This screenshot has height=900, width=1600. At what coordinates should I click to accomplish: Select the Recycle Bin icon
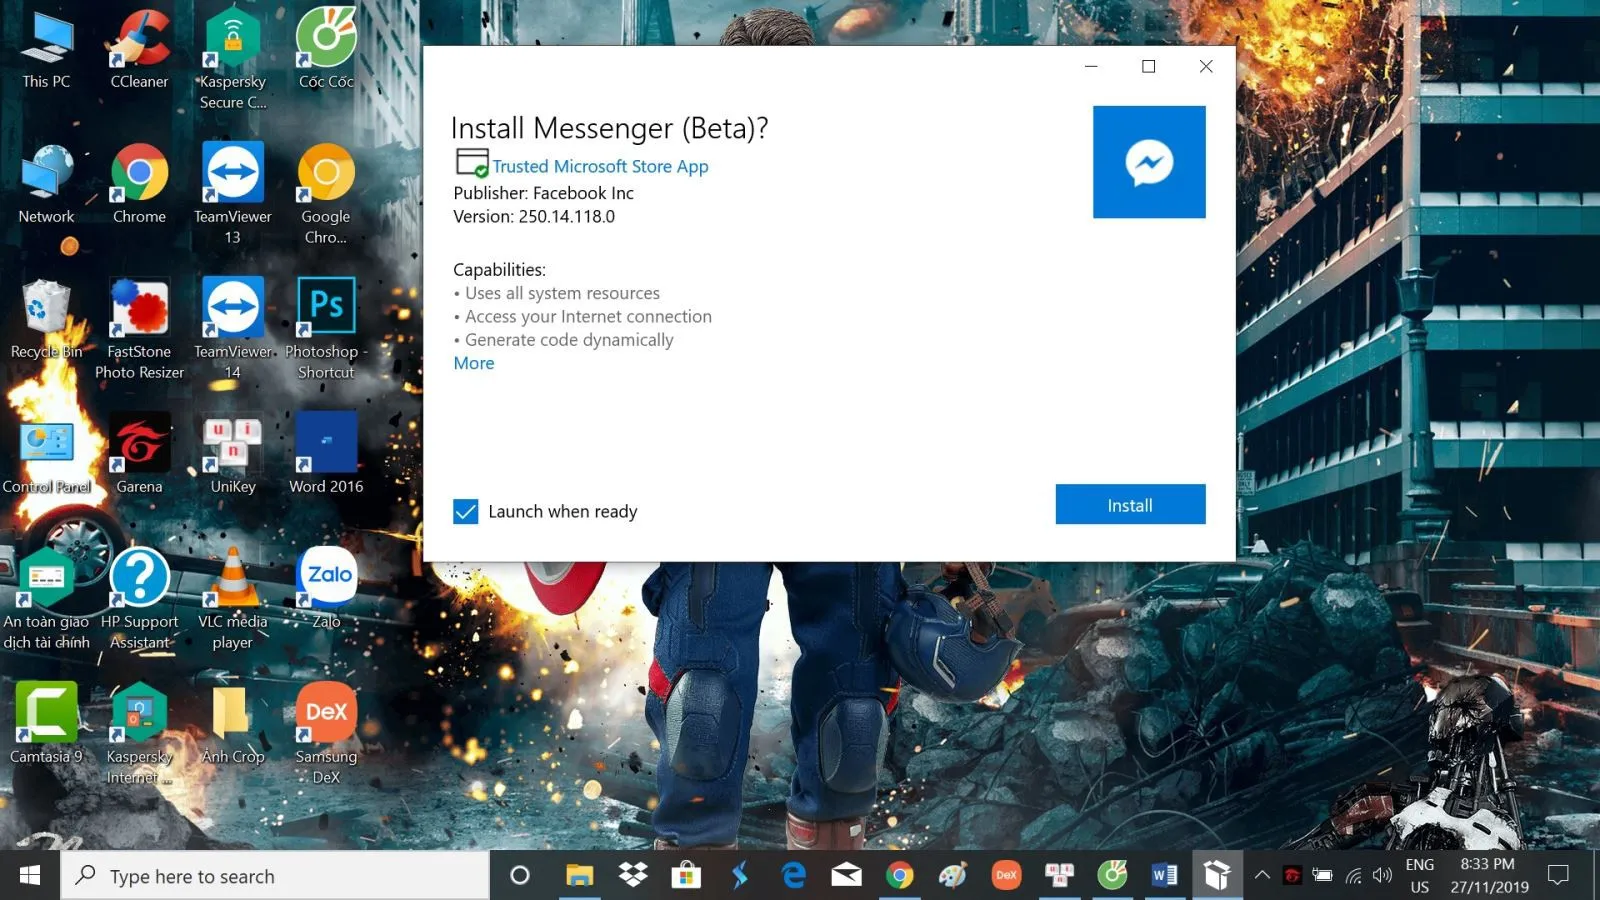coord(46,320)
